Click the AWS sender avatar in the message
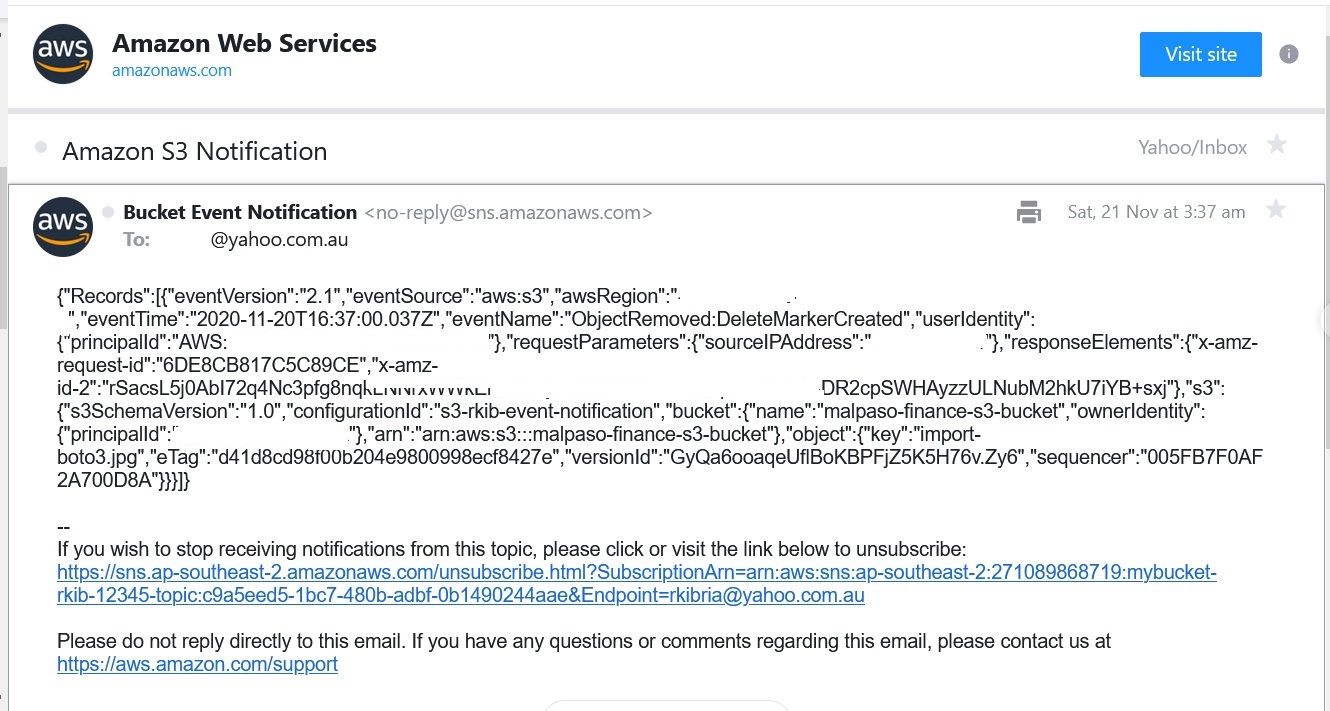1330x711 pixels. 63,227
